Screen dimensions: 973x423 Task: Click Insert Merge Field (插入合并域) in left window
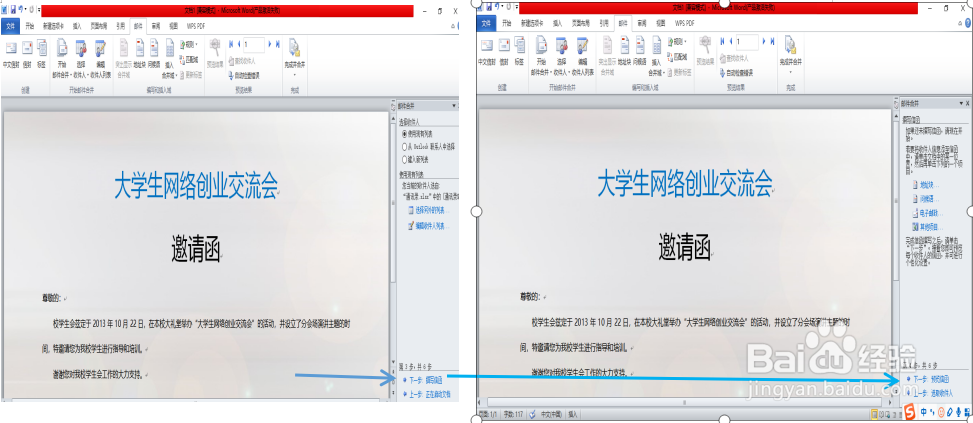pyautogui.click(x=169, y=58)
